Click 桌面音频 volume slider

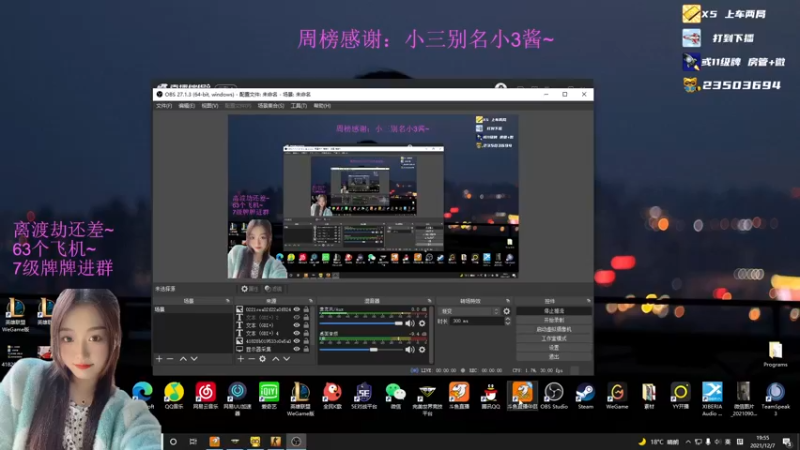(x=361, y=349)
